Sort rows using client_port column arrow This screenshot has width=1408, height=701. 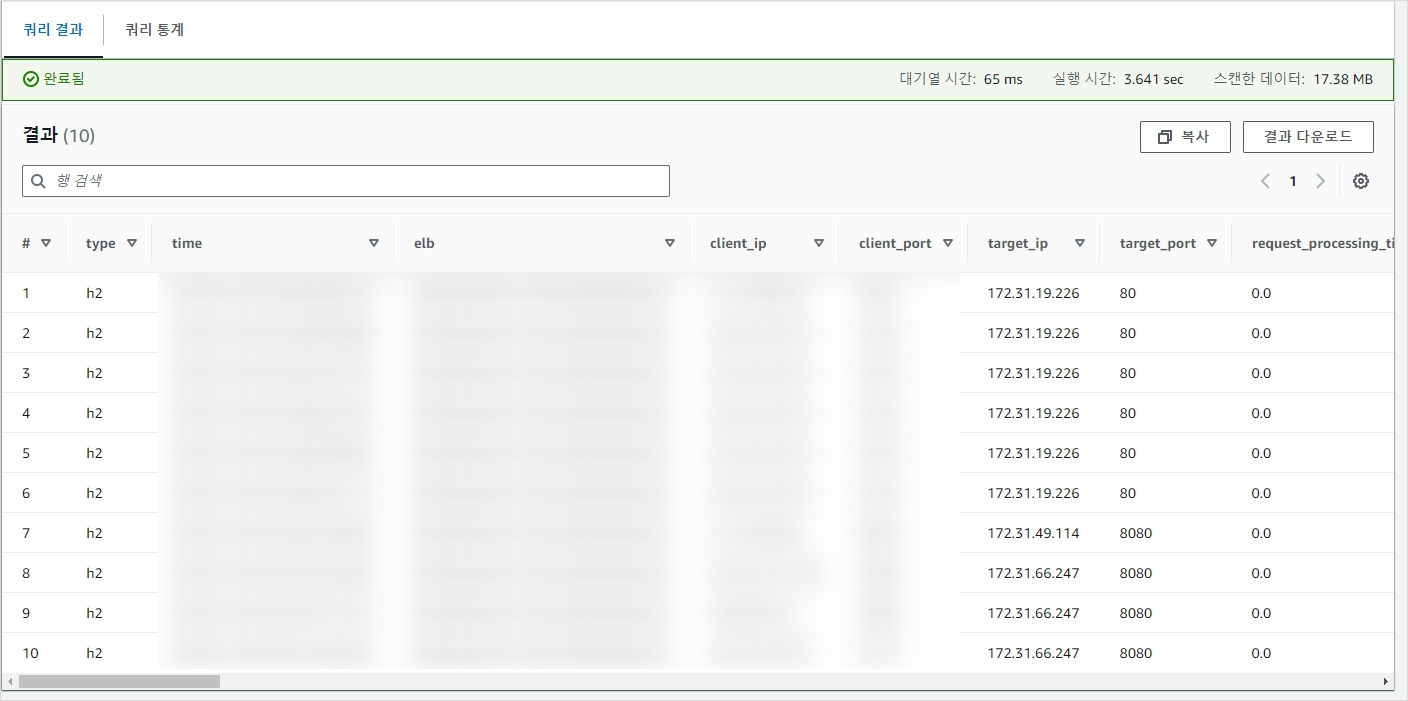(948, 243)
